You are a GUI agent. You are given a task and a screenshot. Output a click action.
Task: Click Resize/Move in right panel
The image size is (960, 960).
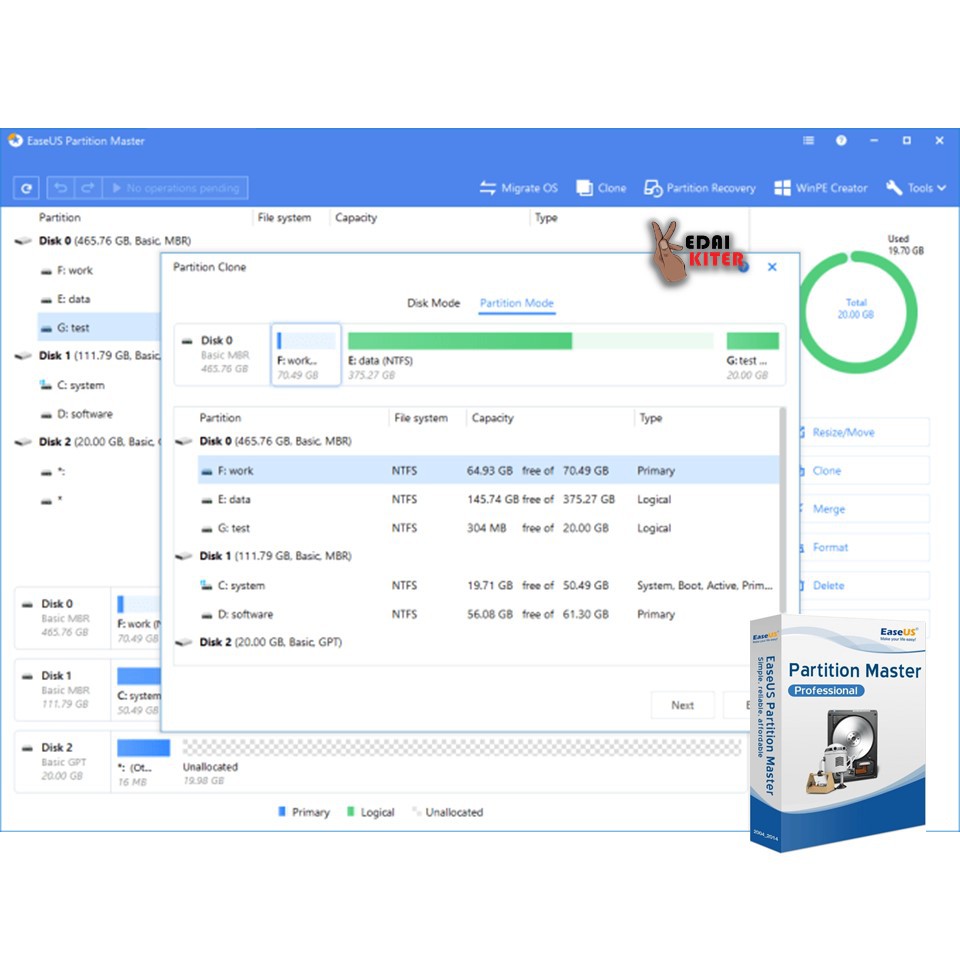point(843,432)
